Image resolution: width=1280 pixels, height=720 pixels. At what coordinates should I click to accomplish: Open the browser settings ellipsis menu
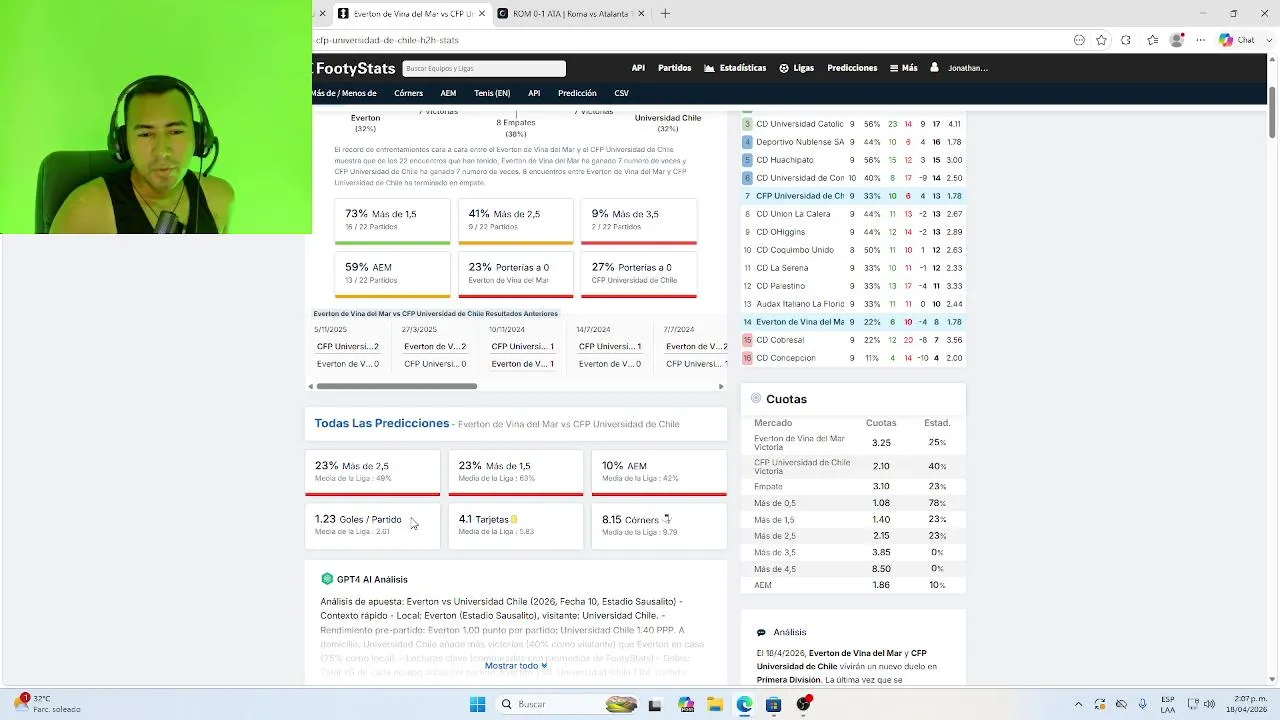coord(1200,40)
